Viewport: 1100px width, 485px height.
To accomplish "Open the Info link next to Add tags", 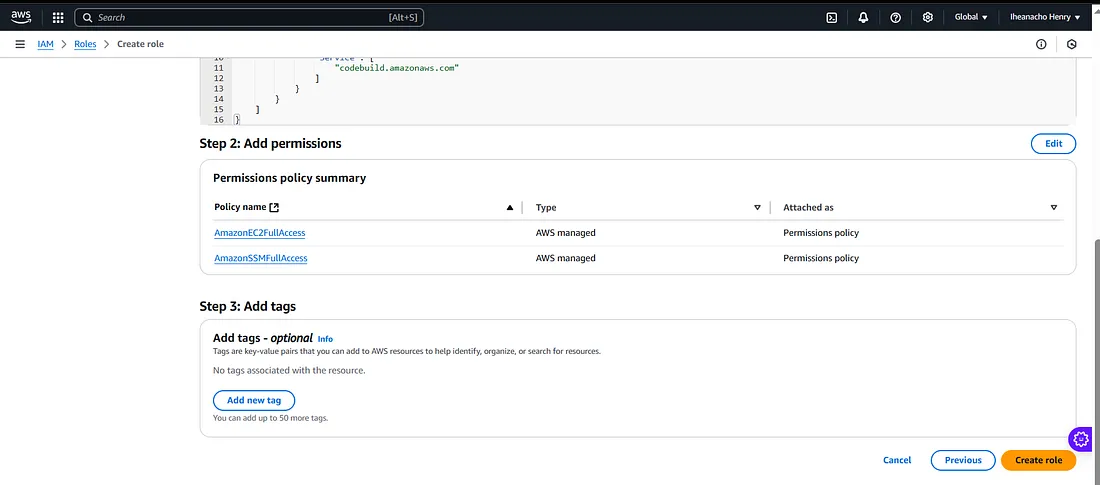I will pyautogui.click(x=326, y=339).
